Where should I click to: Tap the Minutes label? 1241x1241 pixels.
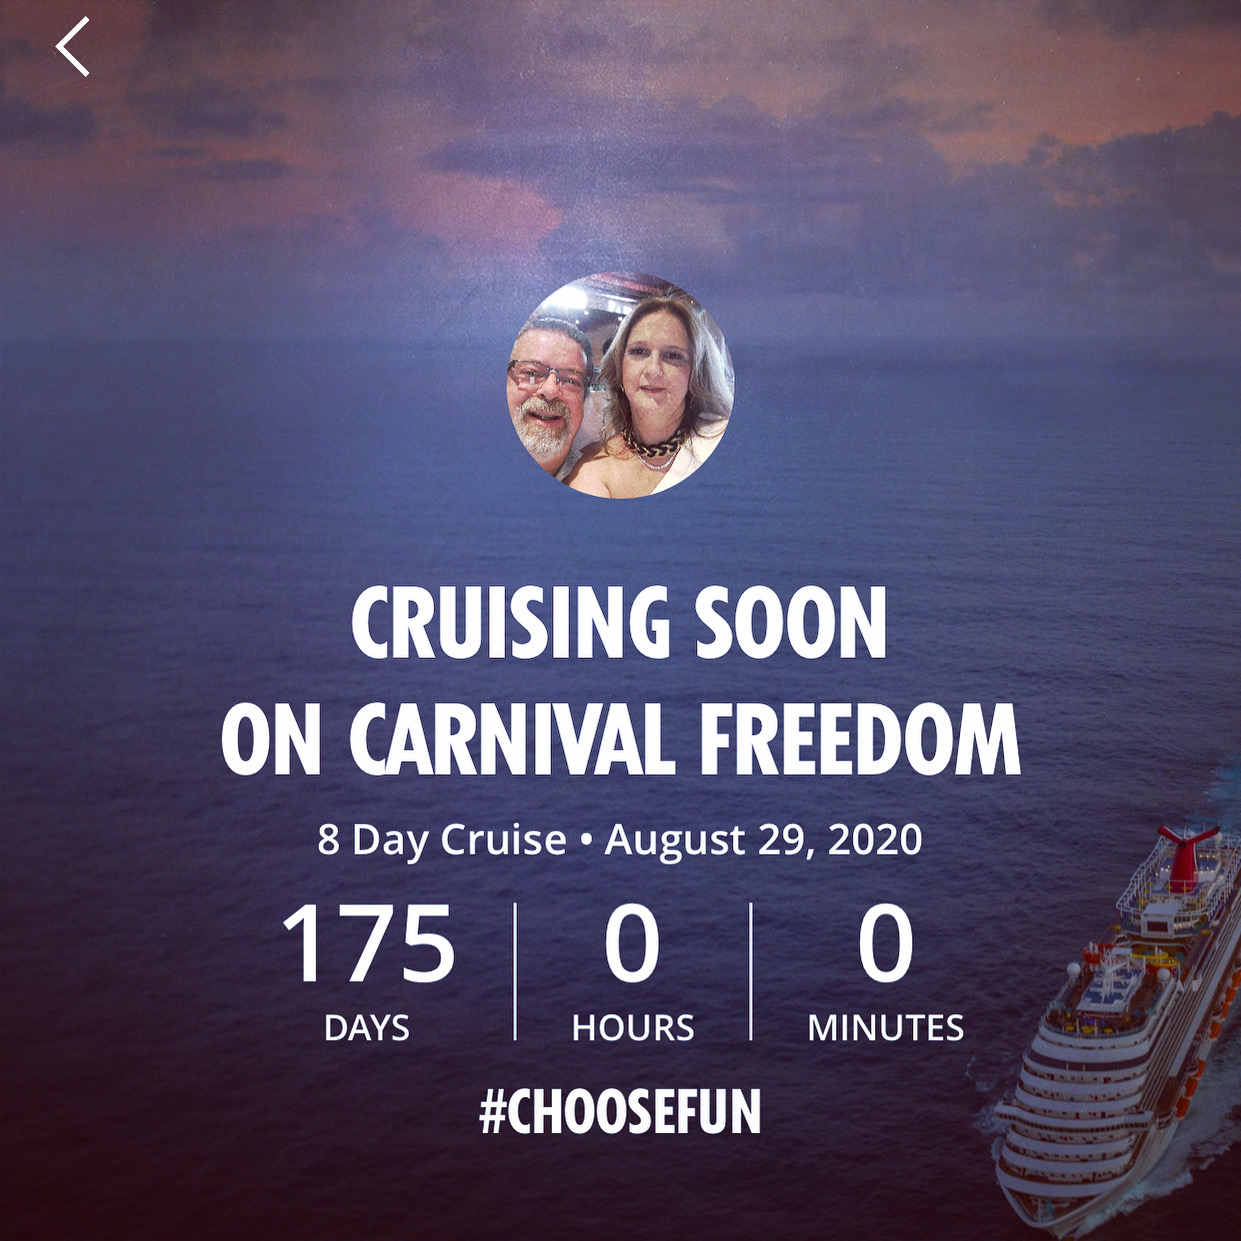[886, 1028]
